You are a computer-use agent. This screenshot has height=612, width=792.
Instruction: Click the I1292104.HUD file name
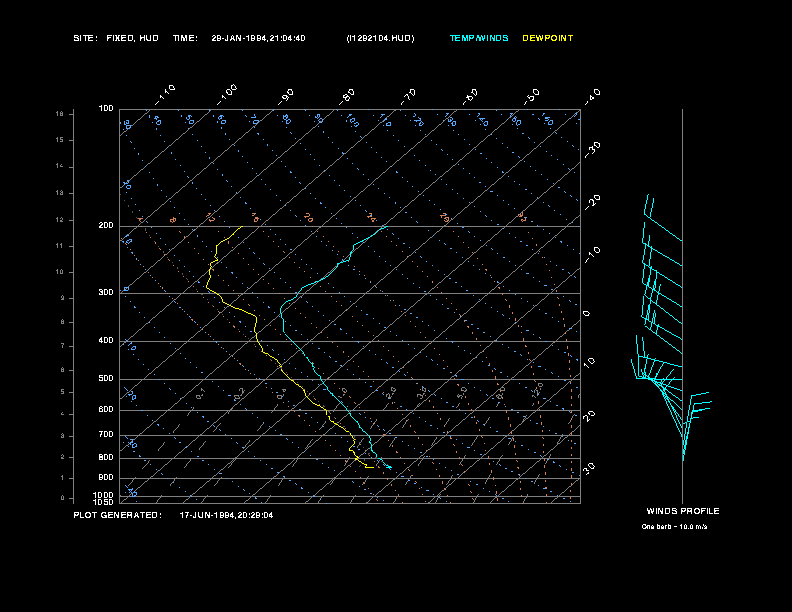pos(380,38)
